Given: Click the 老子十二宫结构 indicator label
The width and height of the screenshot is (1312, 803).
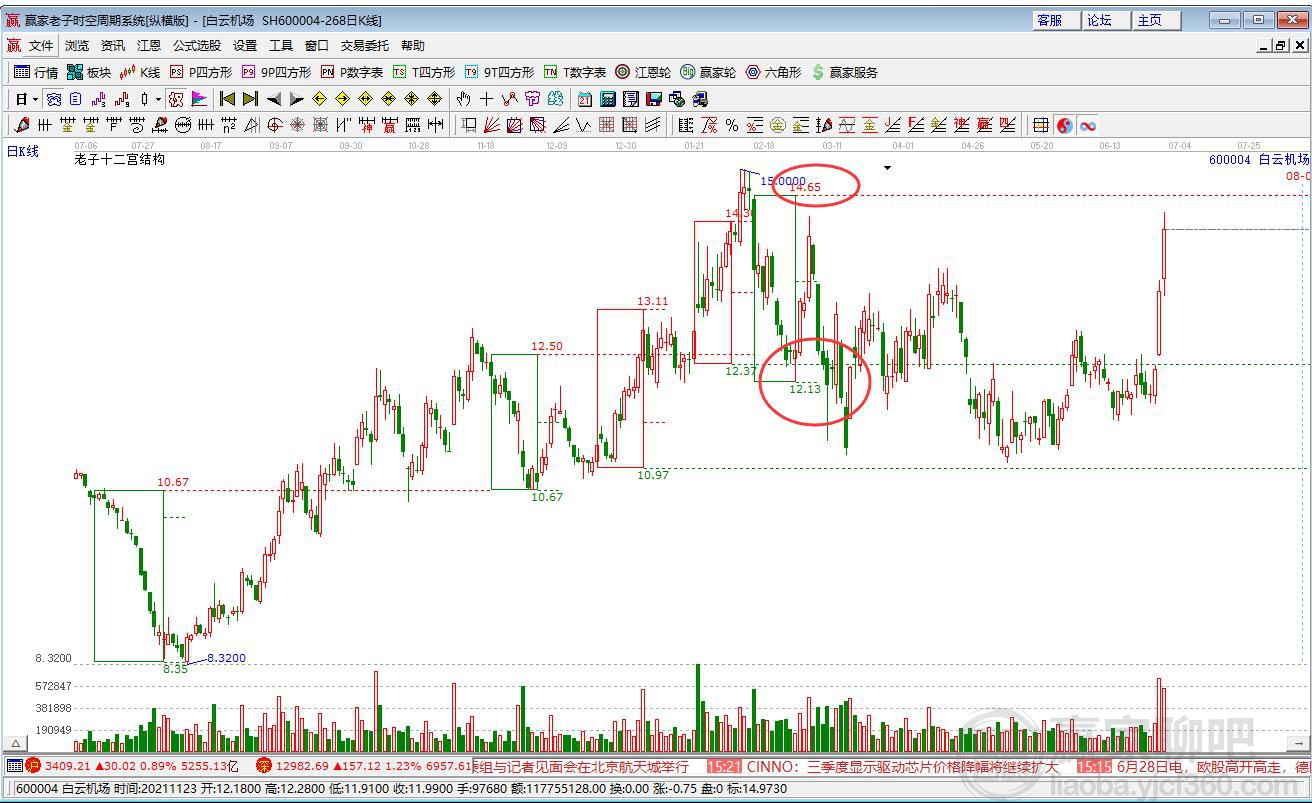Looking at the screenshot, I should click(x=120, y=159).
